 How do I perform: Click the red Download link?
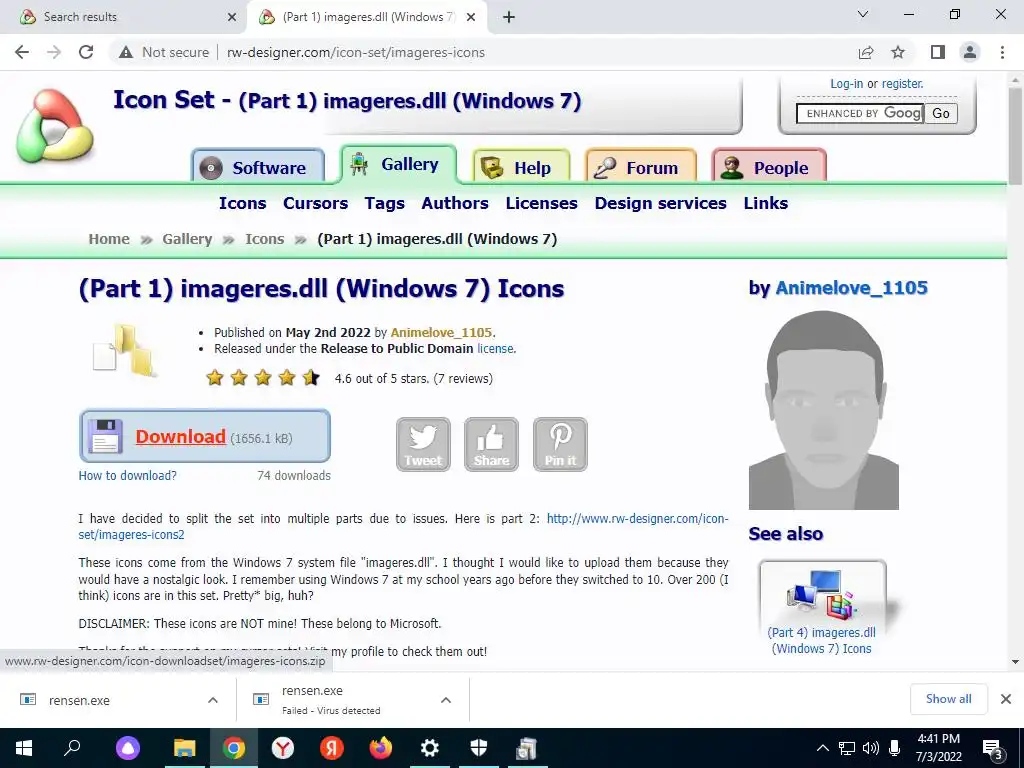[x=180, y=436]
